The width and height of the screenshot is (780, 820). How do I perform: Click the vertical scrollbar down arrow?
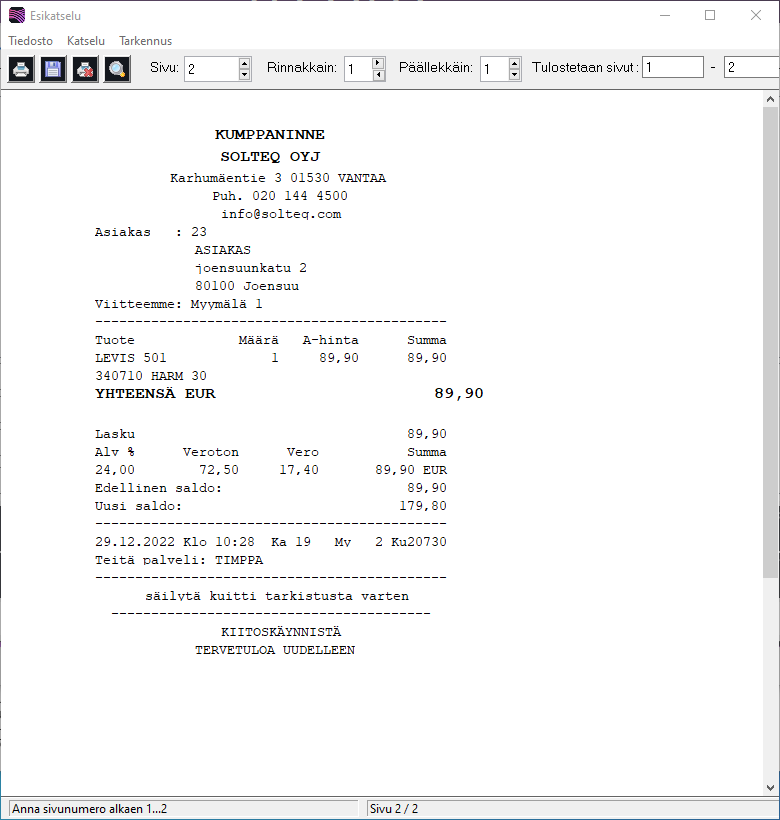click(x=770, y=787)
